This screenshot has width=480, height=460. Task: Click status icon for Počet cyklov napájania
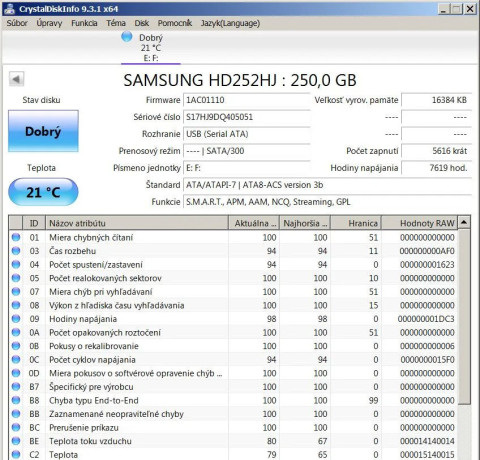tap(16, 360)
